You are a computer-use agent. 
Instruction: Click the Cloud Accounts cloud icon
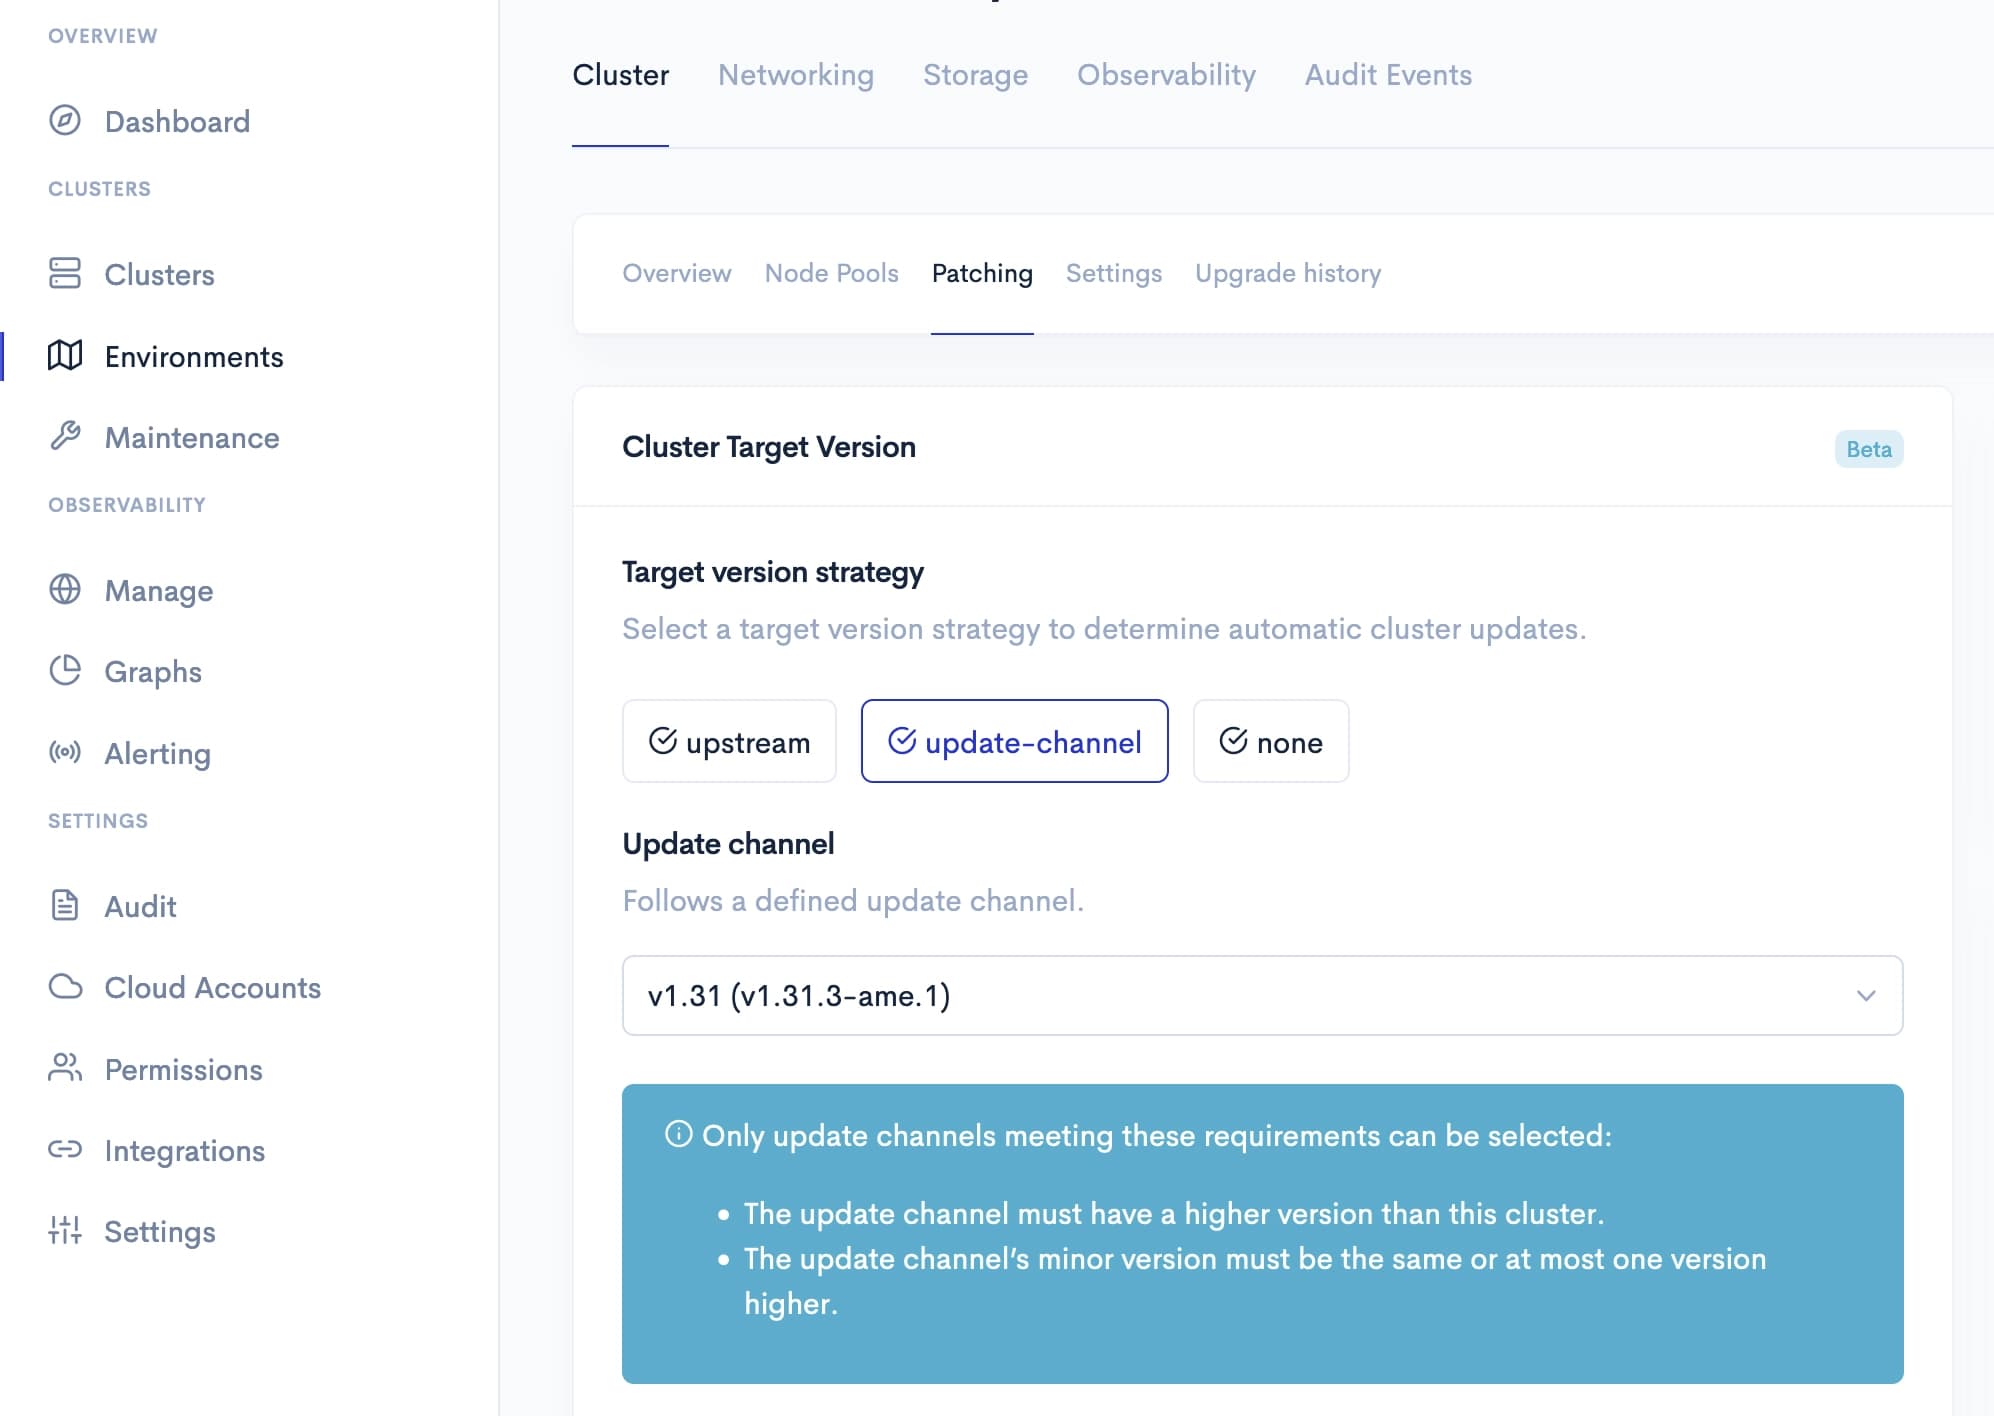pos(65,987)
